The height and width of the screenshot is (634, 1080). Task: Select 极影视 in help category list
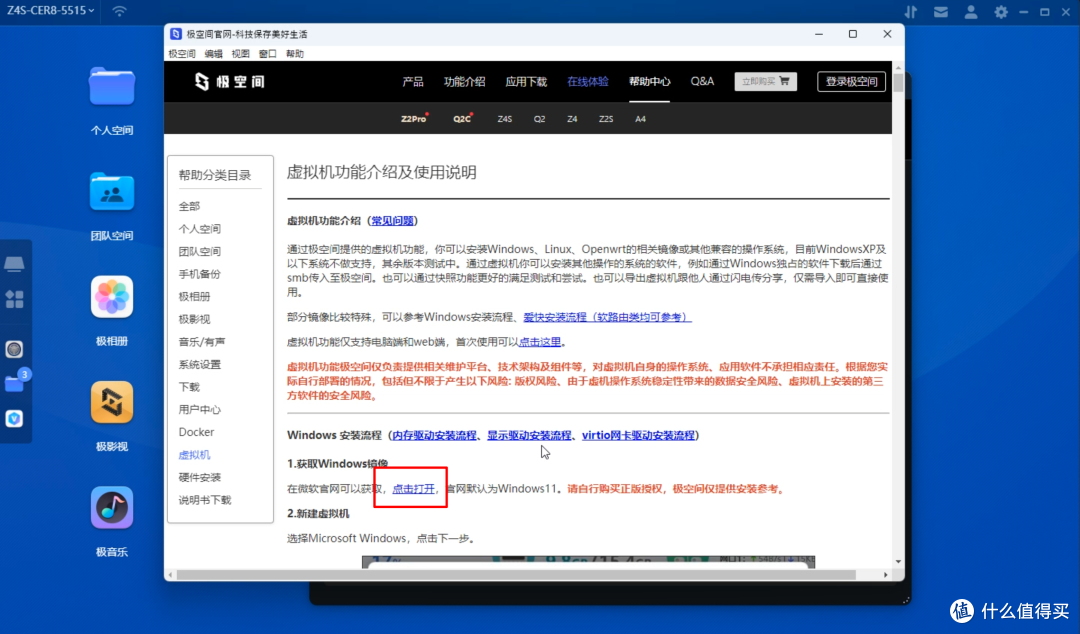coord(194,319)
